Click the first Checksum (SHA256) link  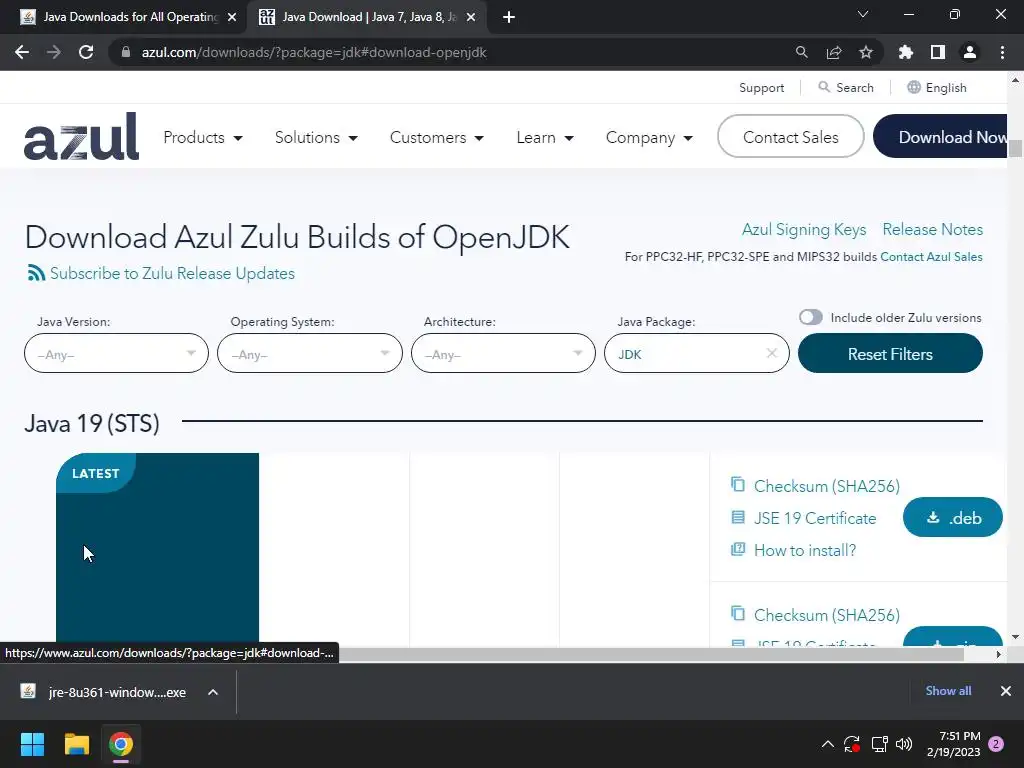tap(827, 486)
